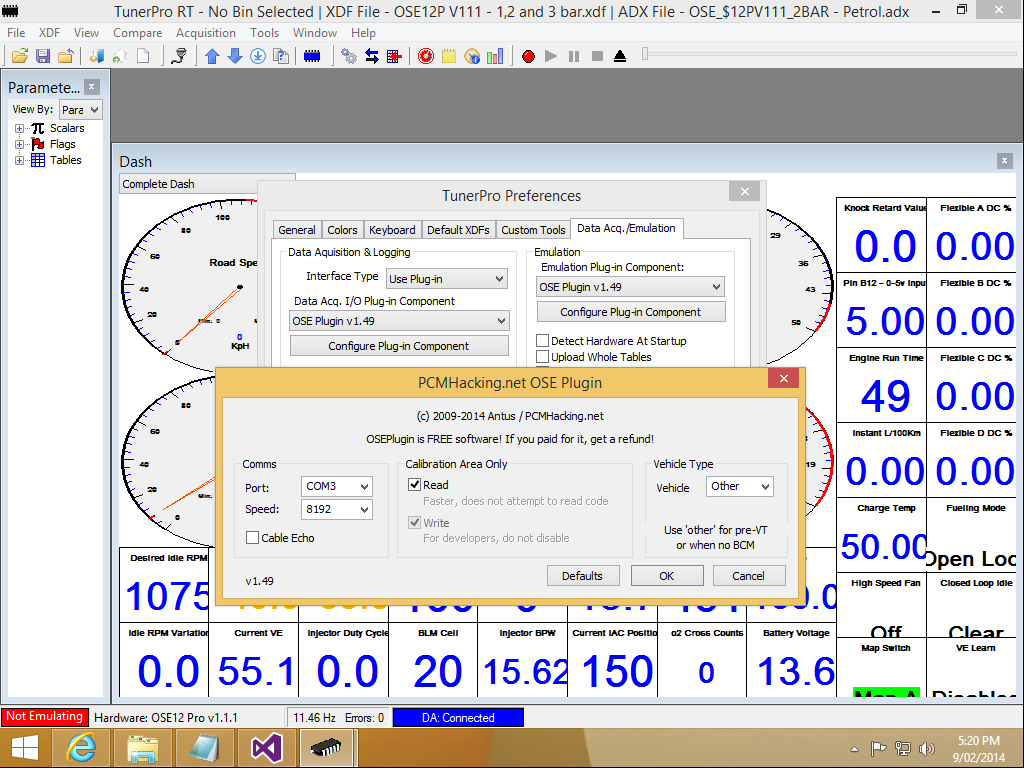Toggle the Cable Echo checkbox
The width and height of the screenshot is (1024, 768).
(252, 537)
